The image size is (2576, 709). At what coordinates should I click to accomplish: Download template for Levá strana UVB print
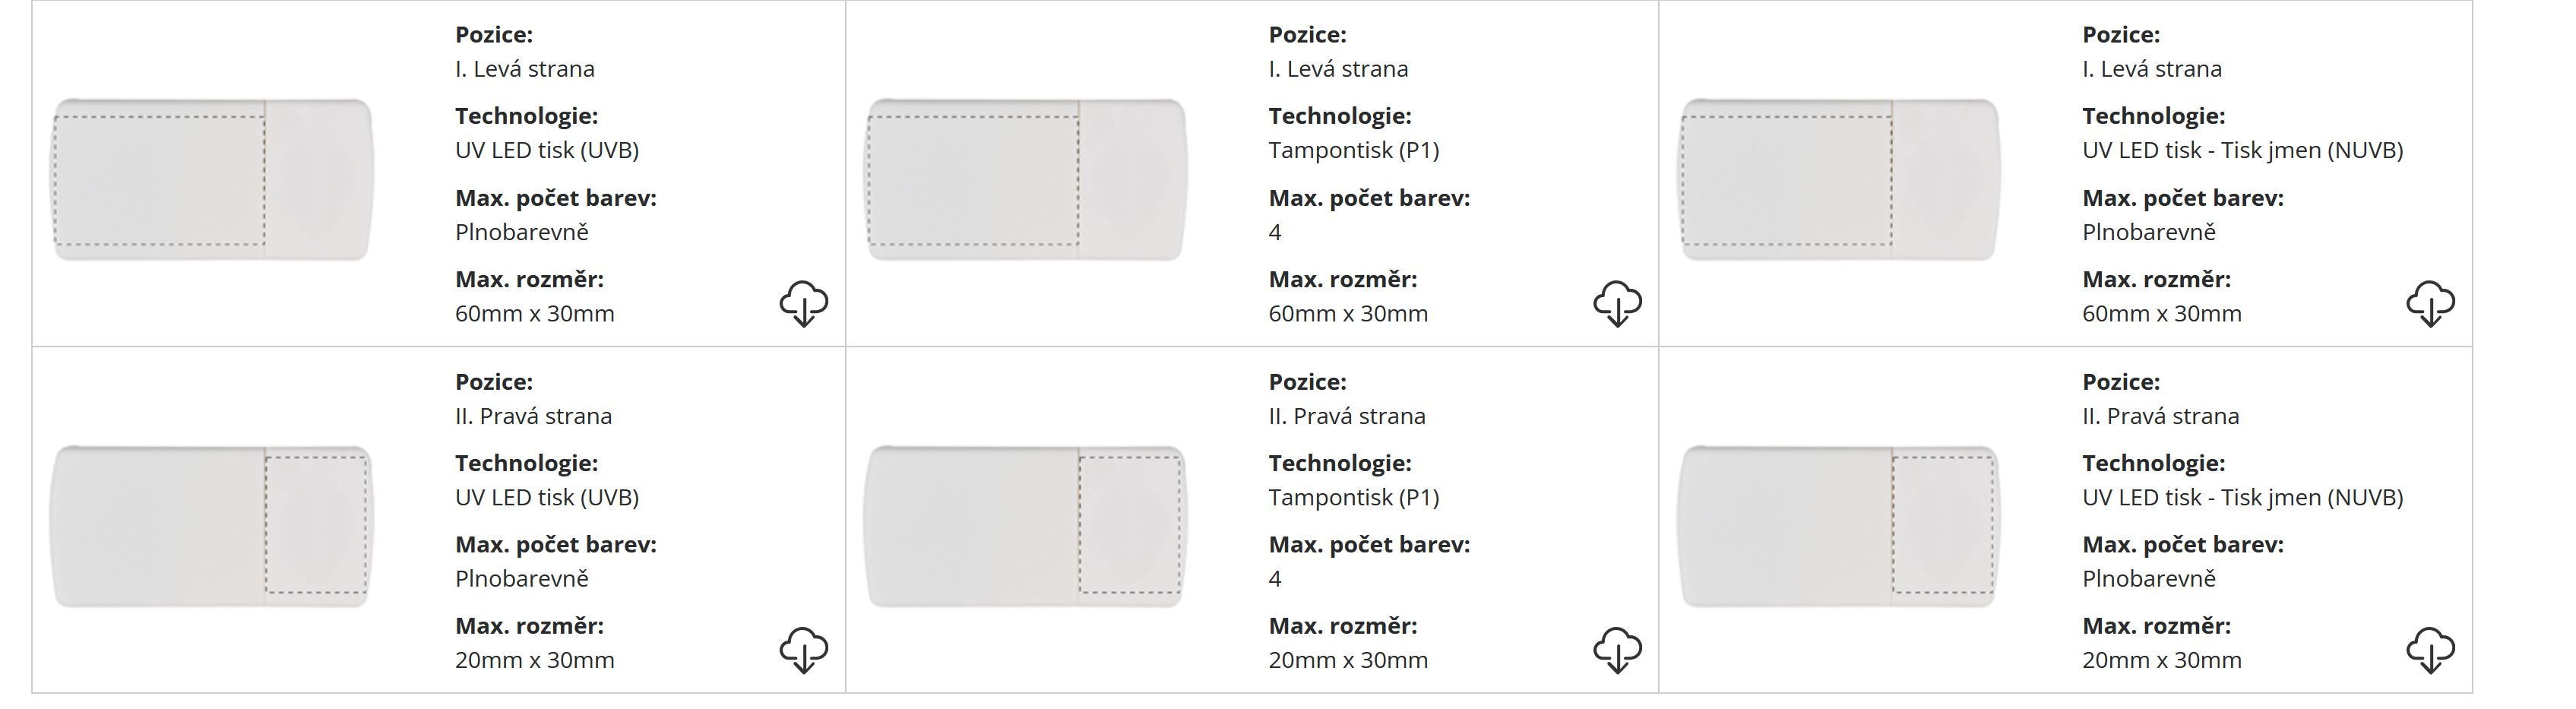(x=803, y=303)
